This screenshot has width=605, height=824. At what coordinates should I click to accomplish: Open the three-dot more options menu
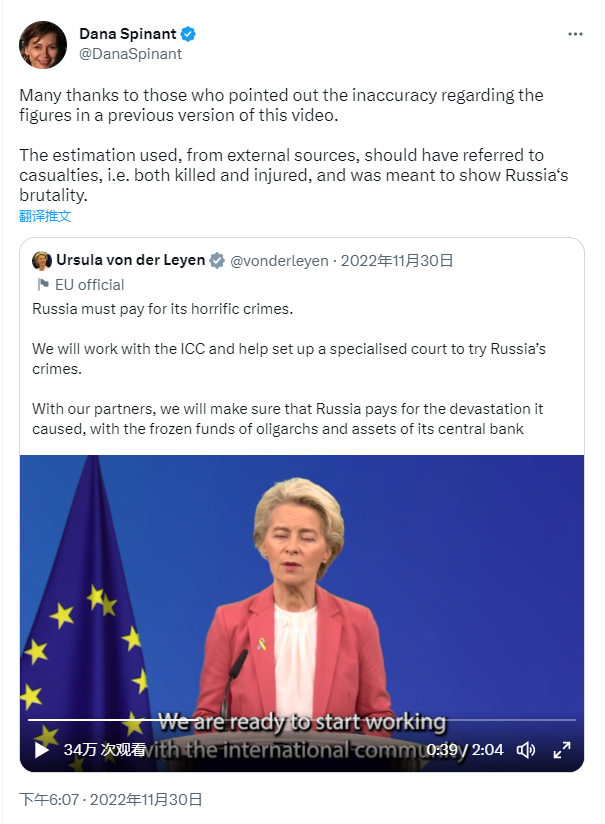(575, 34)
